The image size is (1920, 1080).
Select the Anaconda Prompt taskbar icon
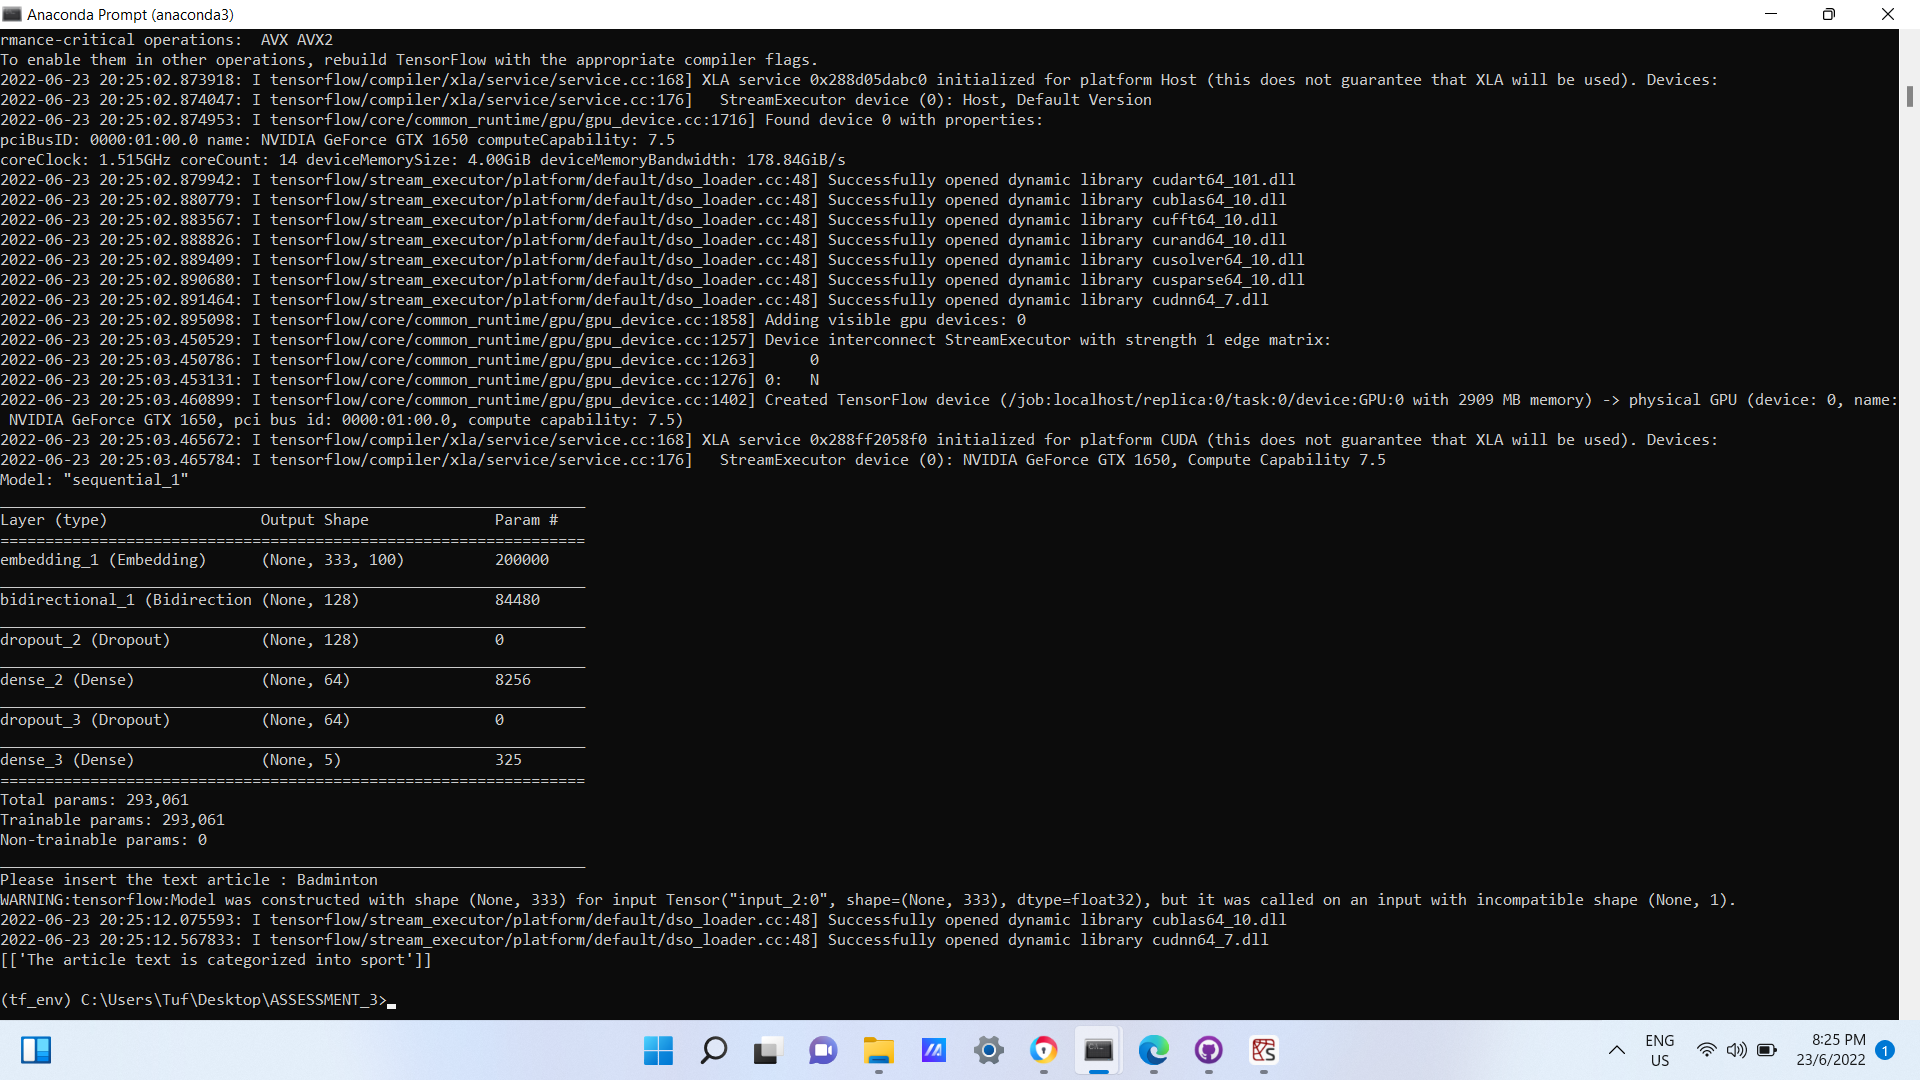[x=1099, y=1050]
